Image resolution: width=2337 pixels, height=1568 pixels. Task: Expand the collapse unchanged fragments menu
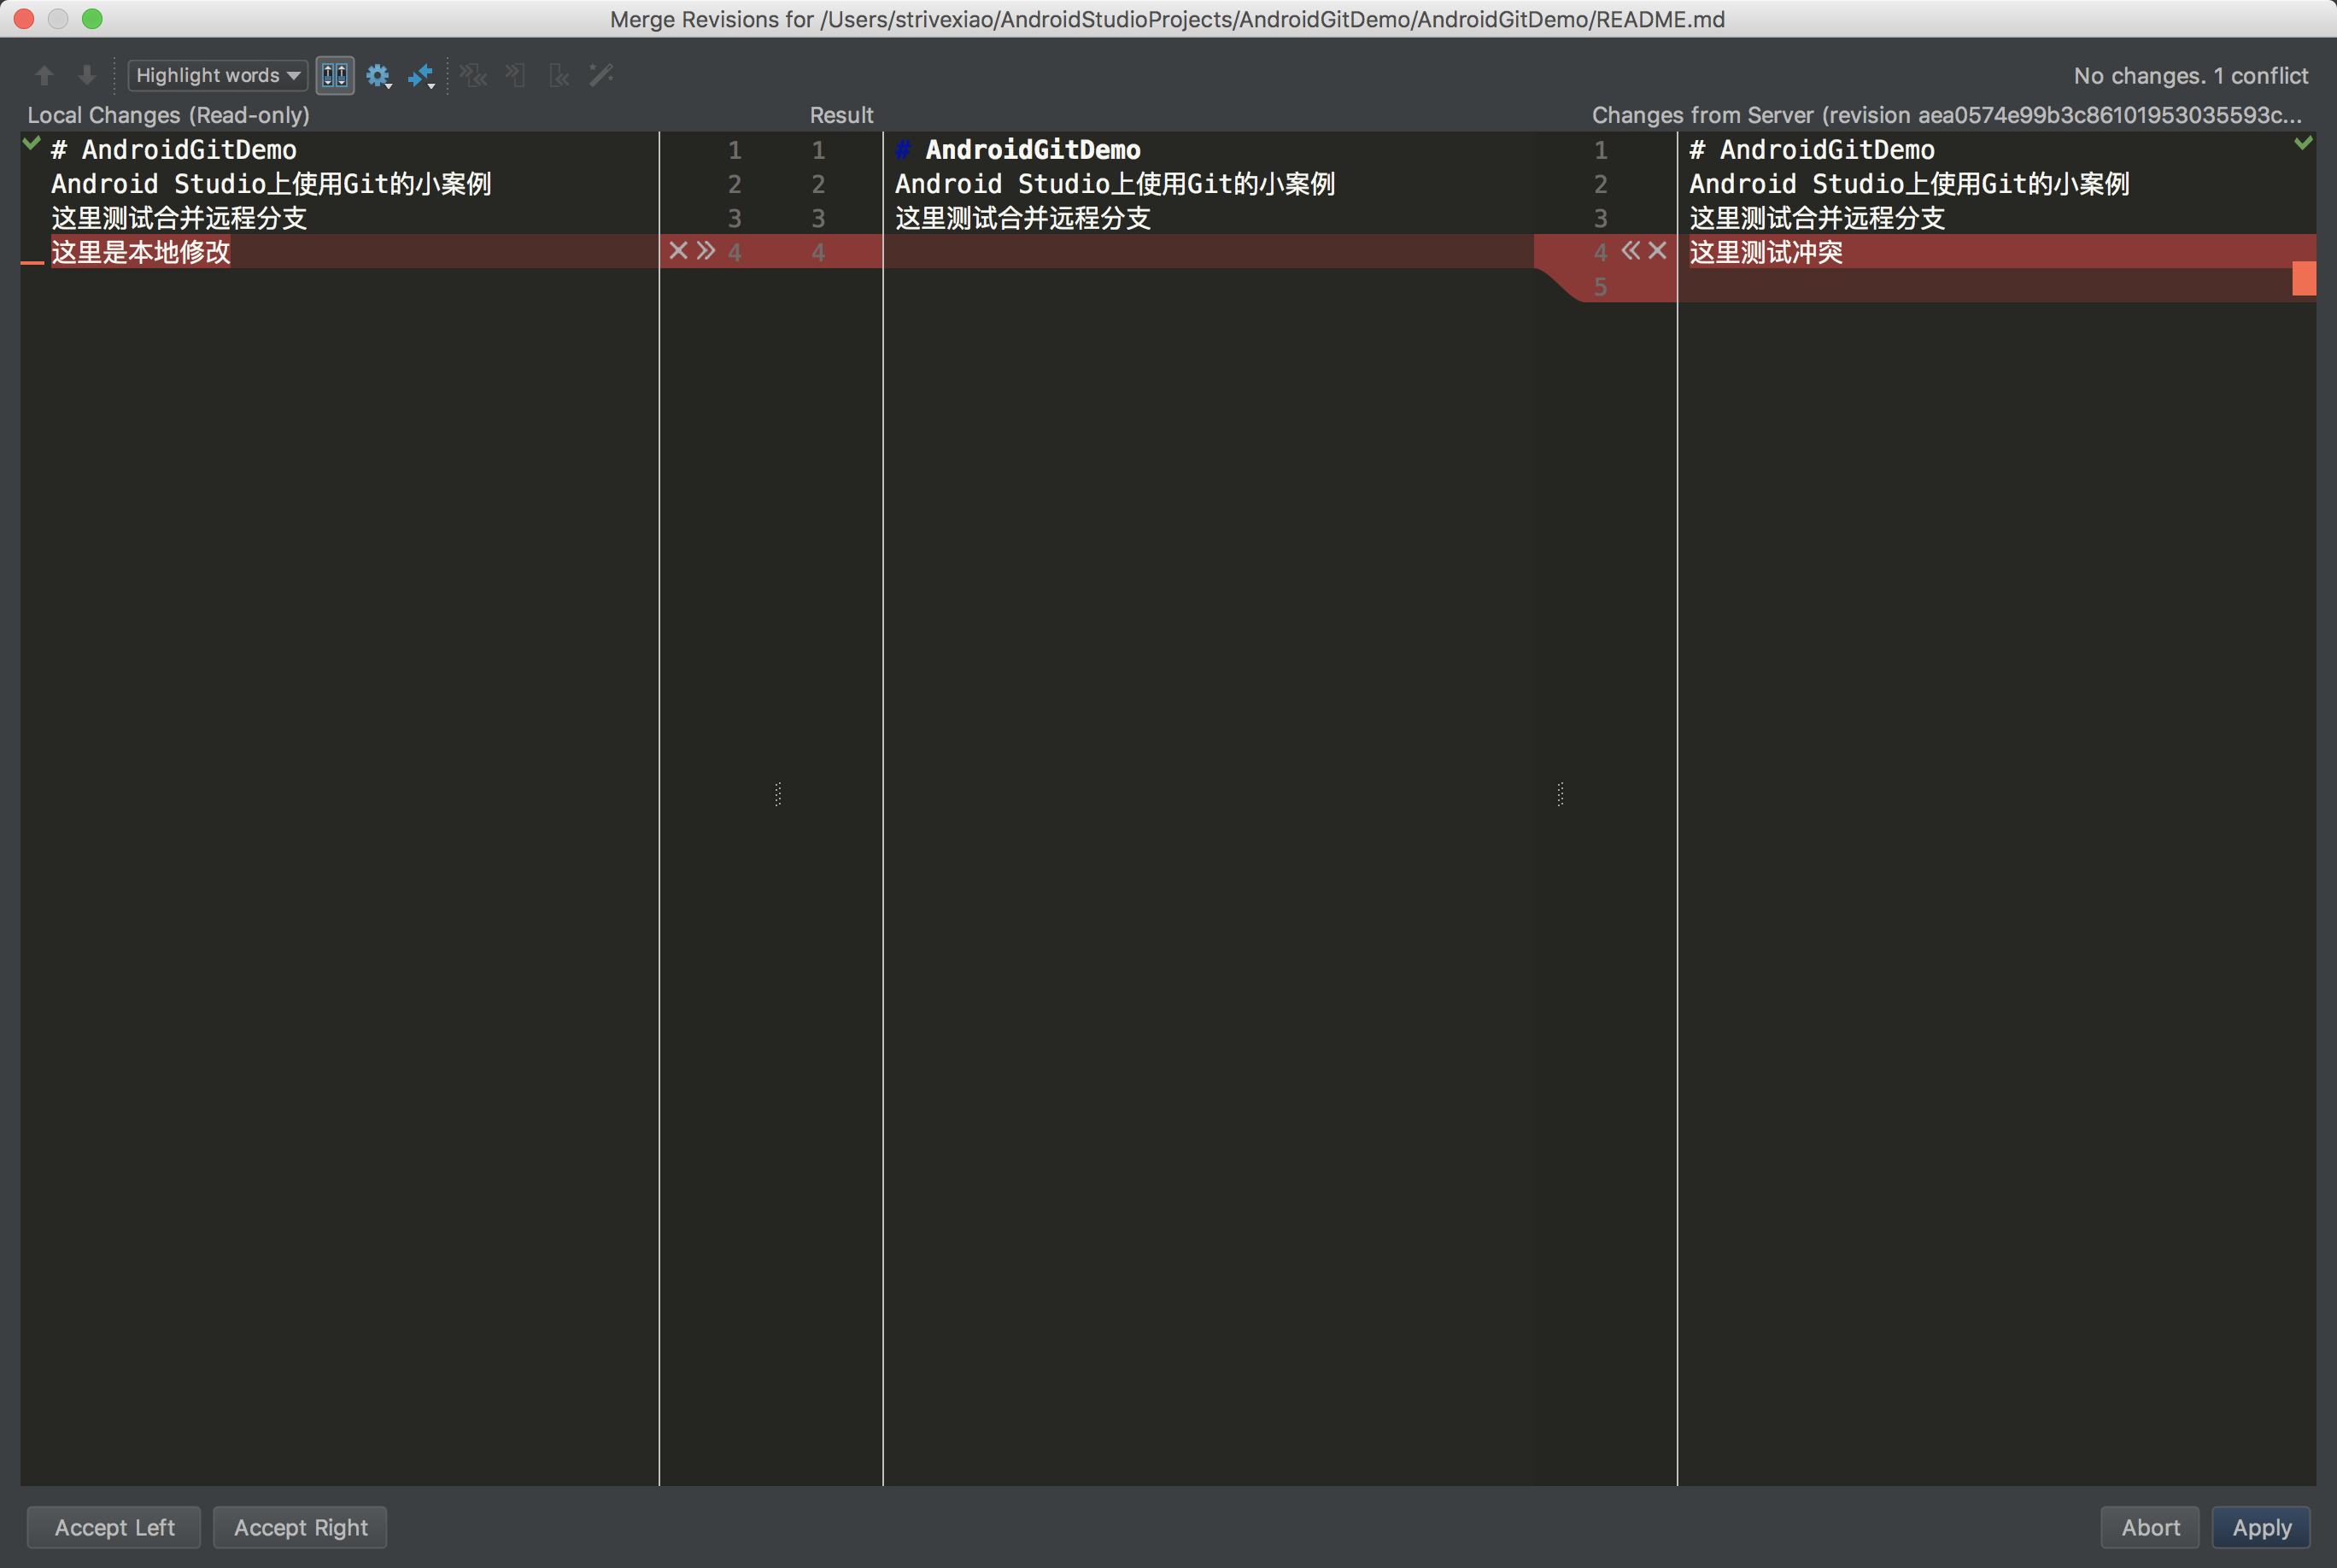pyautogui.click(x=421, y=75)
